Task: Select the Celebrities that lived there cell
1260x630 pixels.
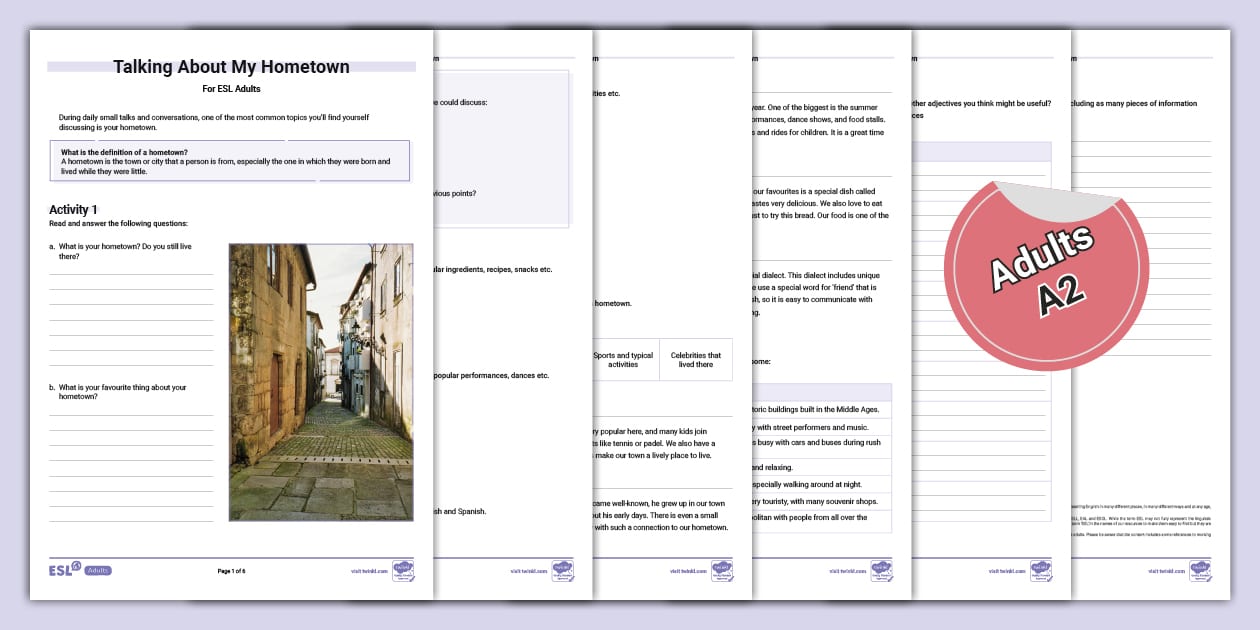Action: click(x=697, y=360)
